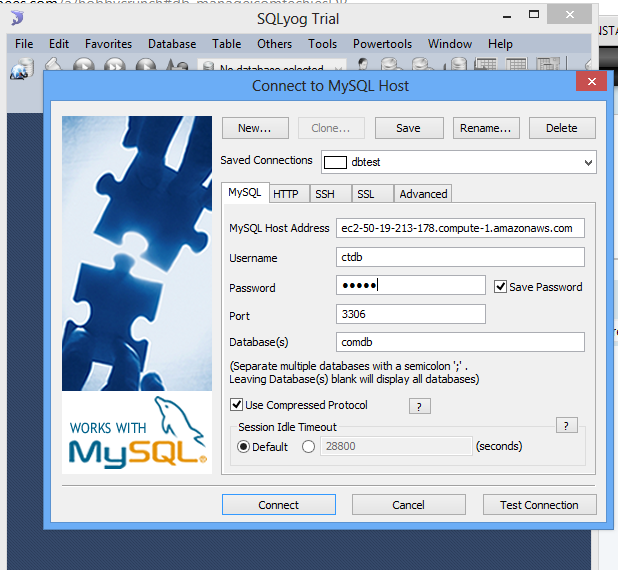Click the SQLyog dolphin logo in title bar
Screen dimensions: 618x570
click(x=17, y=18)
